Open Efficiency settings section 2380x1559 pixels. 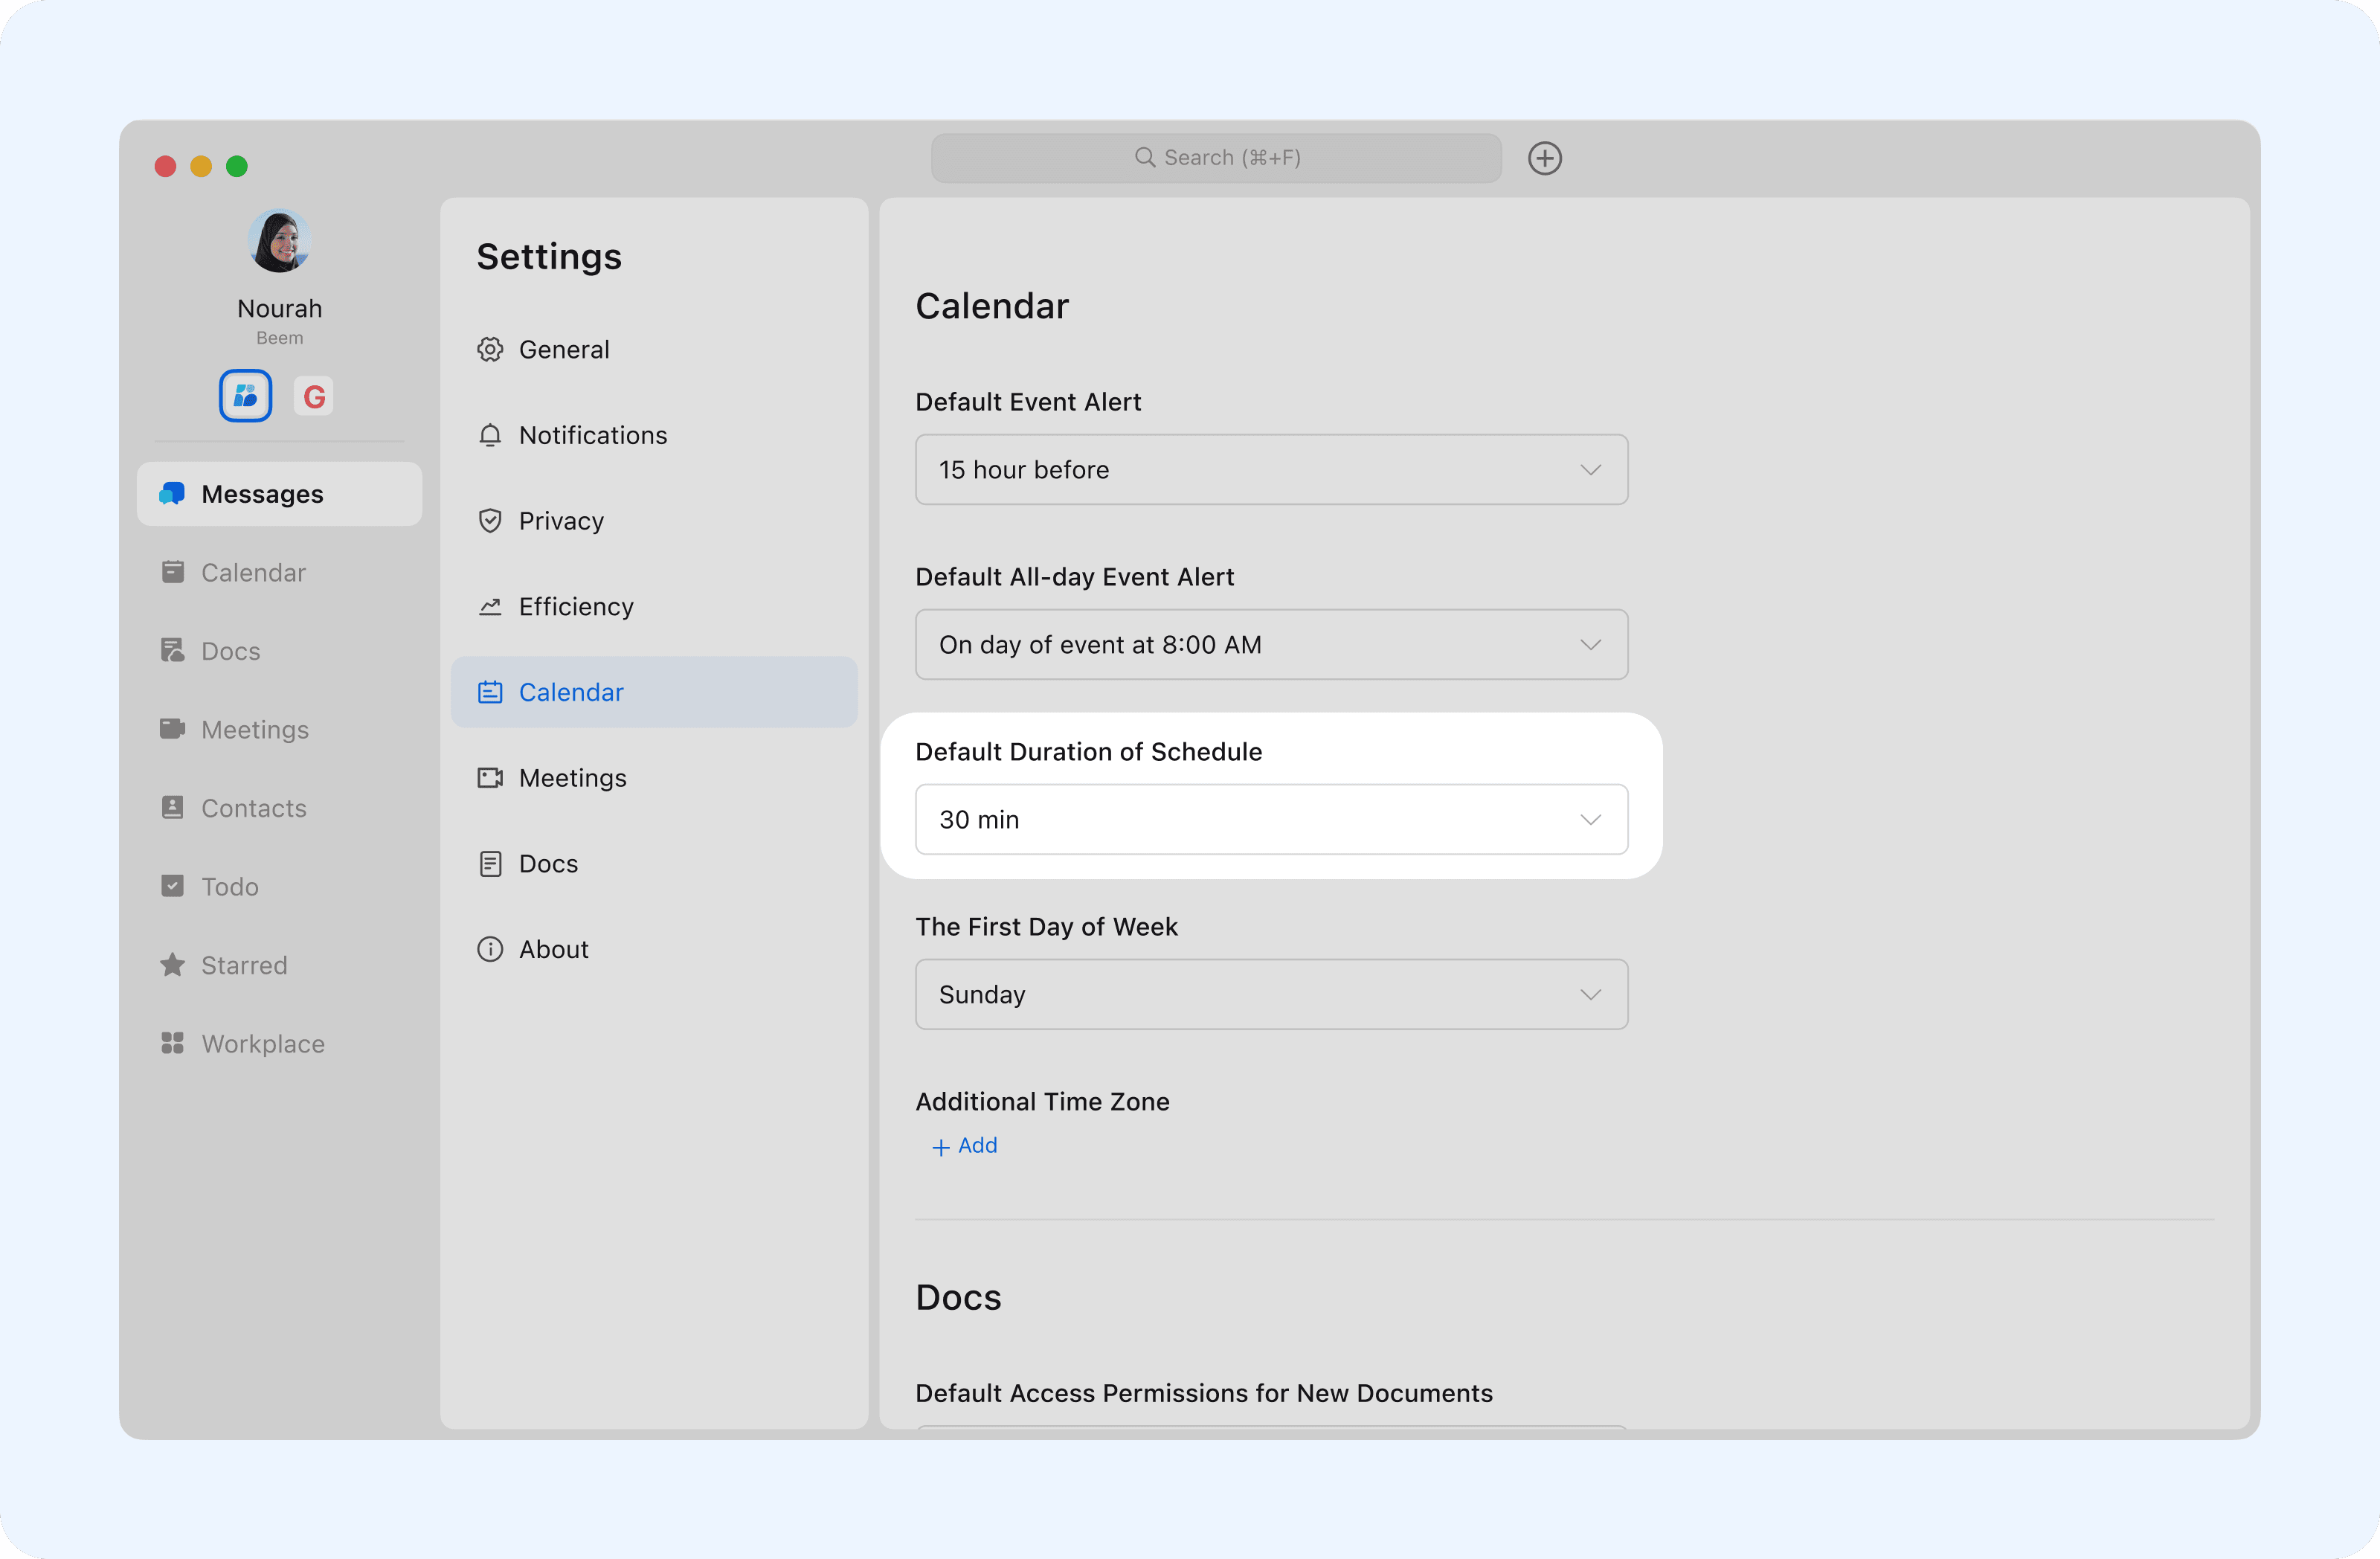575,607
